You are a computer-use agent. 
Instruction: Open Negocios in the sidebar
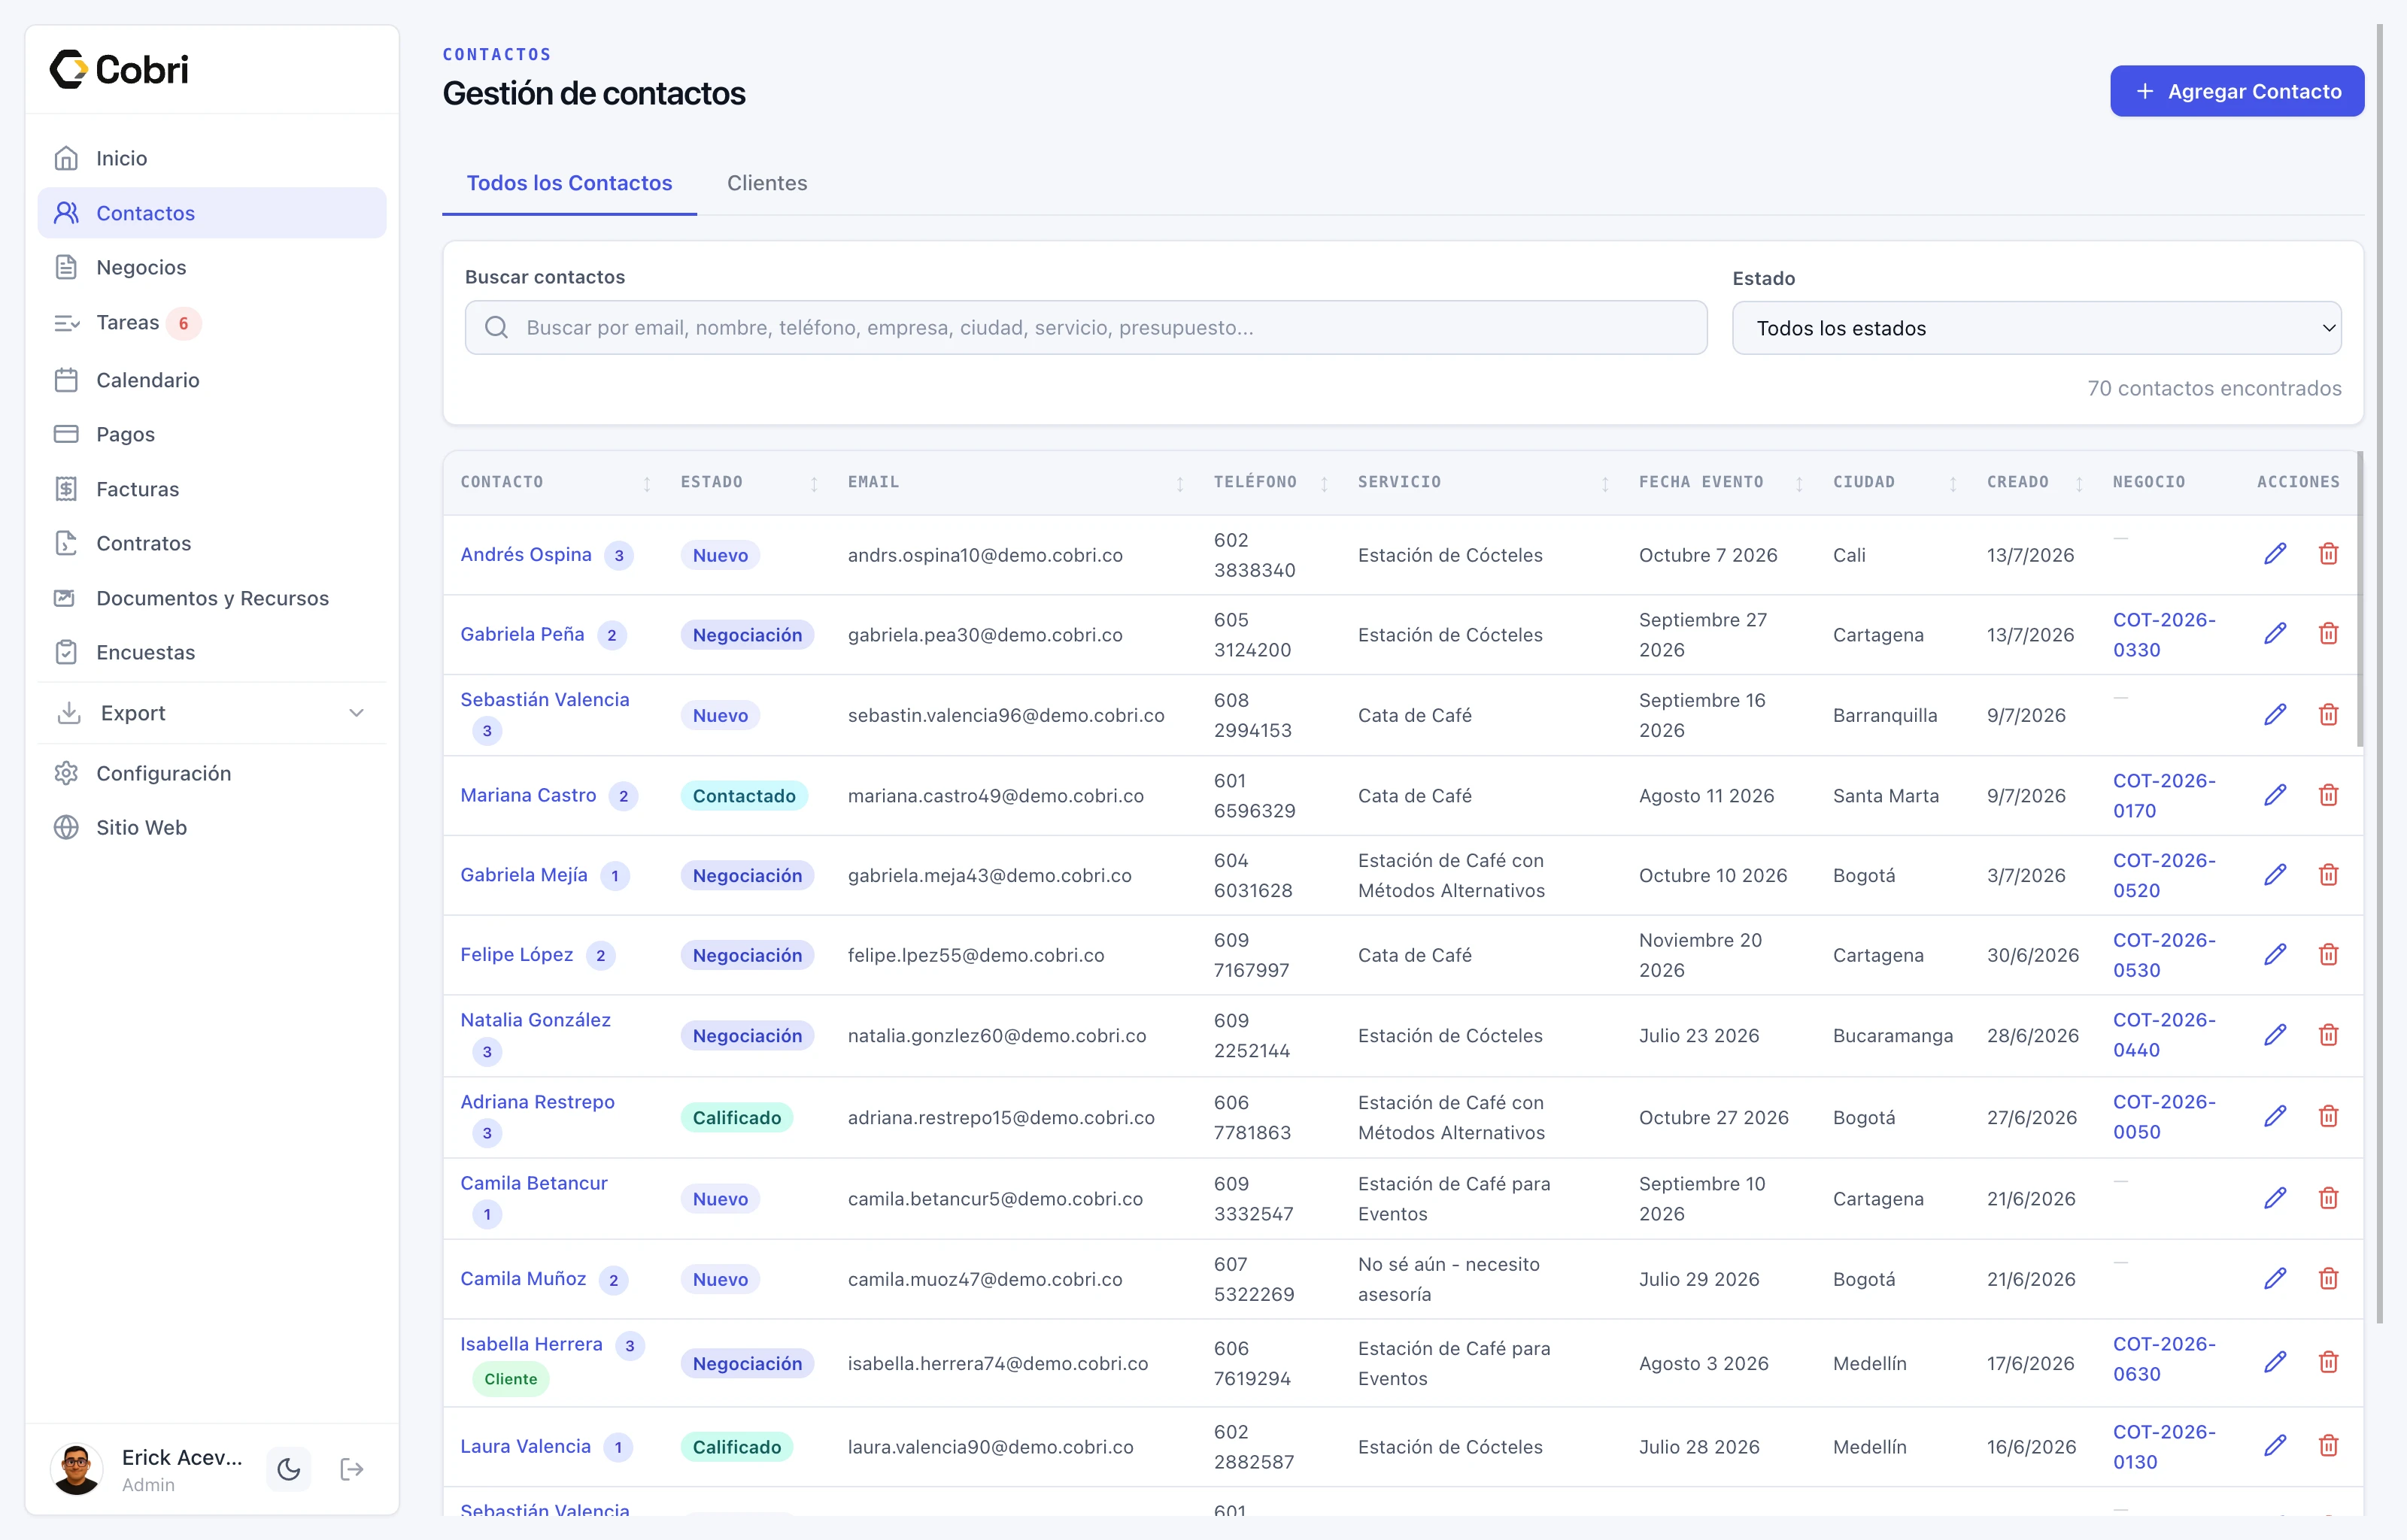coord(212,267)
